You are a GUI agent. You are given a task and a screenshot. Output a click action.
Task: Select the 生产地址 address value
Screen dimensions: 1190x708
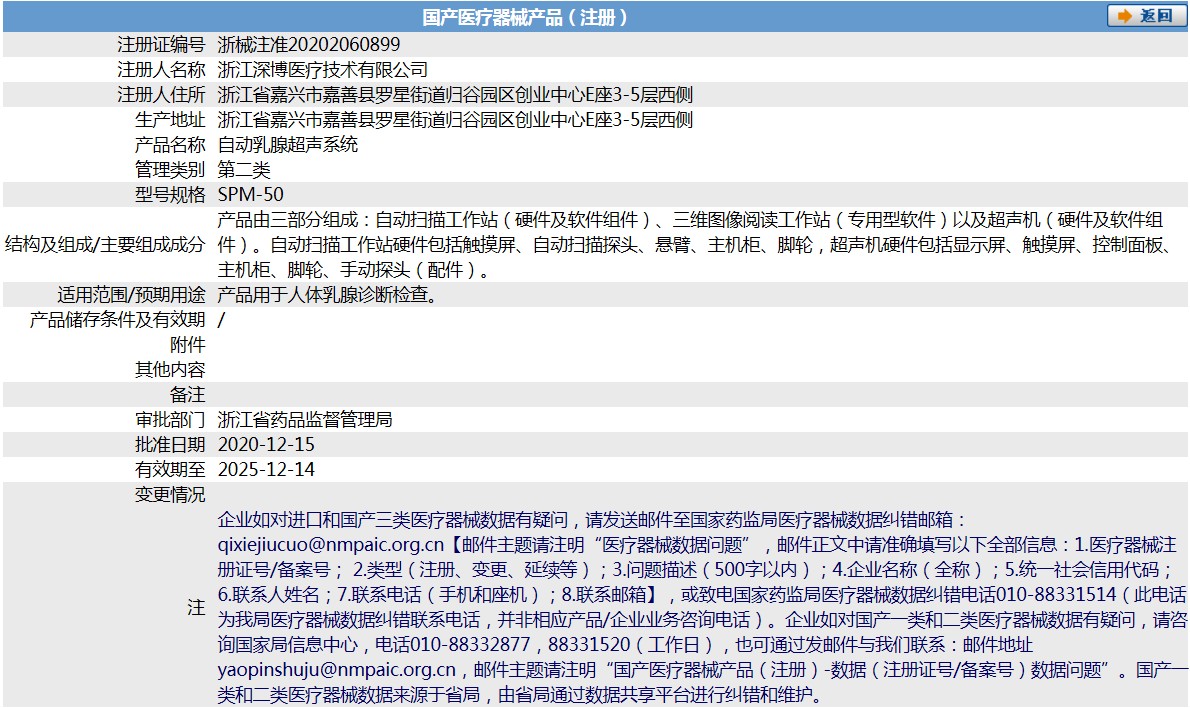point(455,120)
